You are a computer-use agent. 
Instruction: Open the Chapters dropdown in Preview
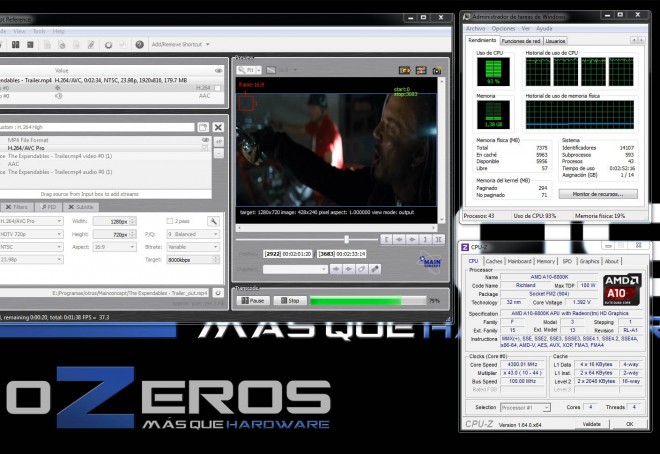(x=295, y=269)
